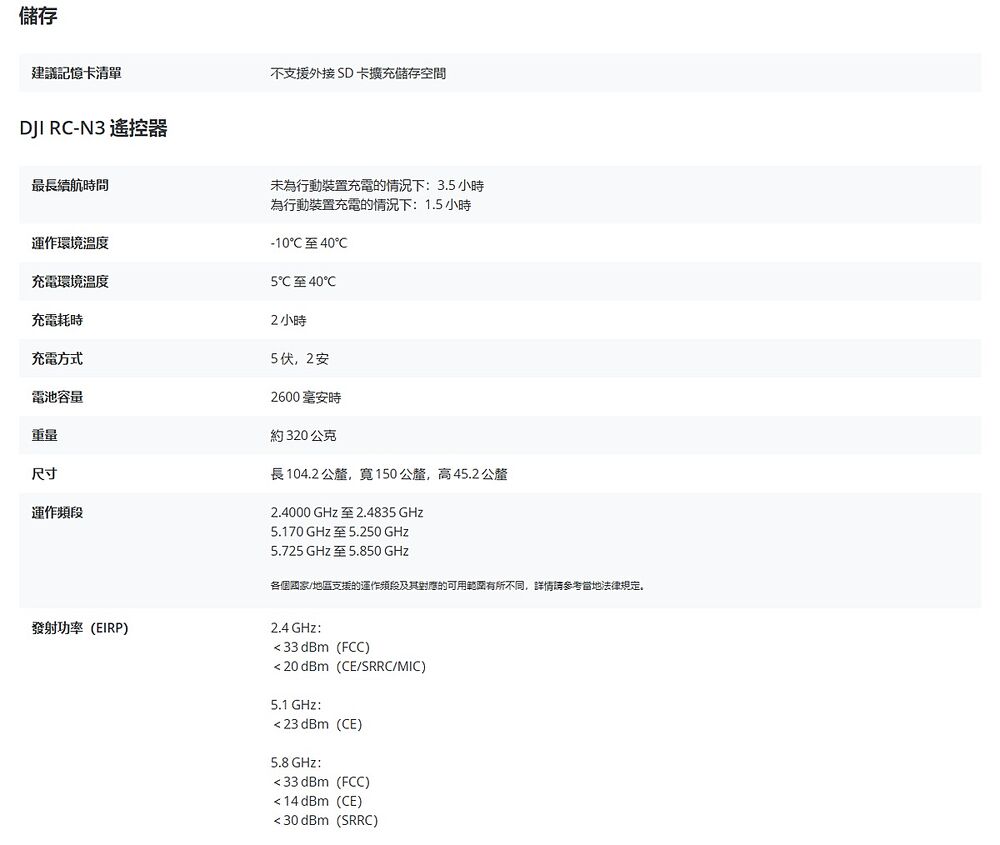This screenshot has width=1000, height=845.
Task: Click 2.4000 GHz 至 2.4835 GHz line
Action: point(347,512)
